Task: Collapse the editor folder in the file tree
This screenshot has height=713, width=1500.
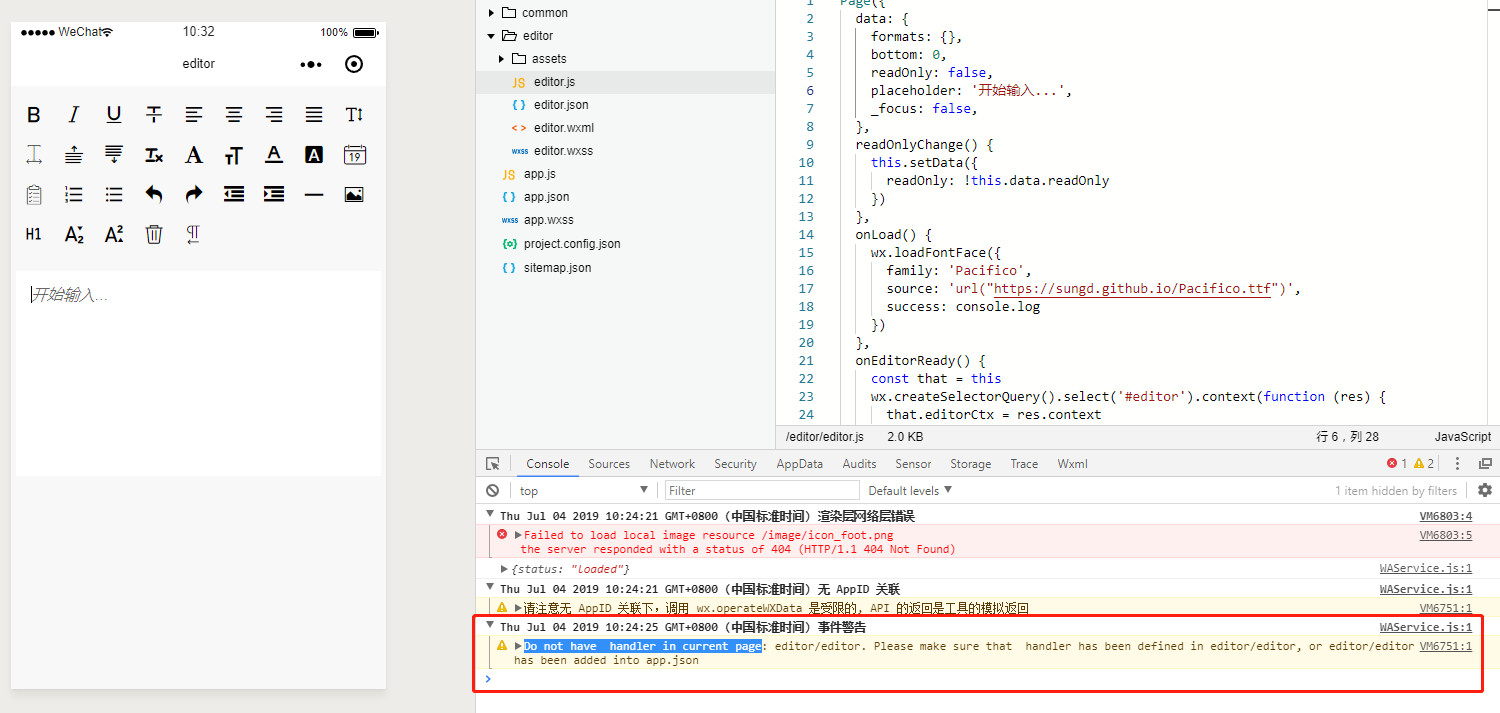Action: coord(492,36)
